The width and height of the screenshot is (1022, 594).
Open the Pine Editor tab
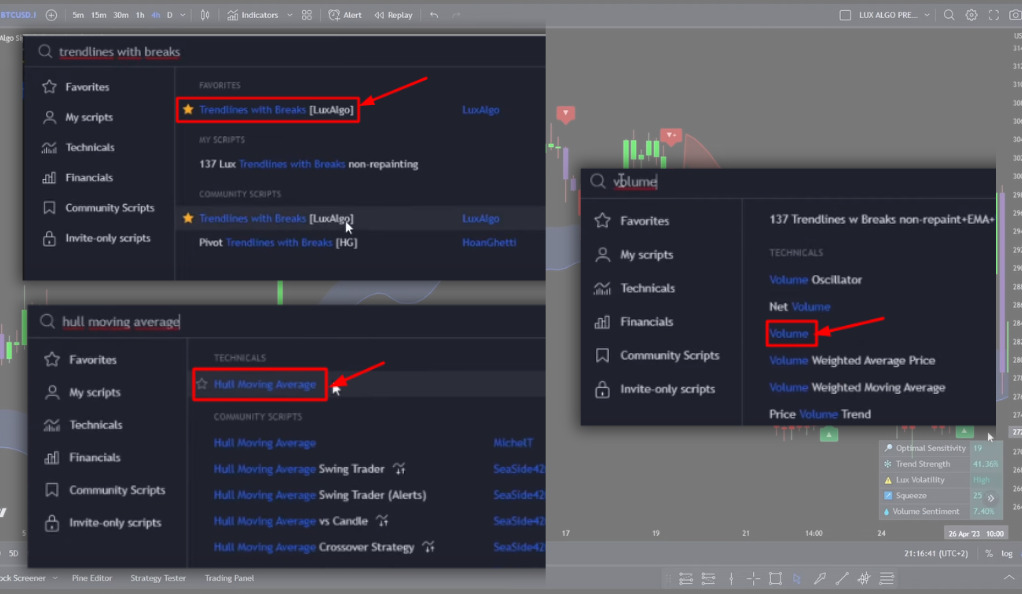tap(92, 578)
